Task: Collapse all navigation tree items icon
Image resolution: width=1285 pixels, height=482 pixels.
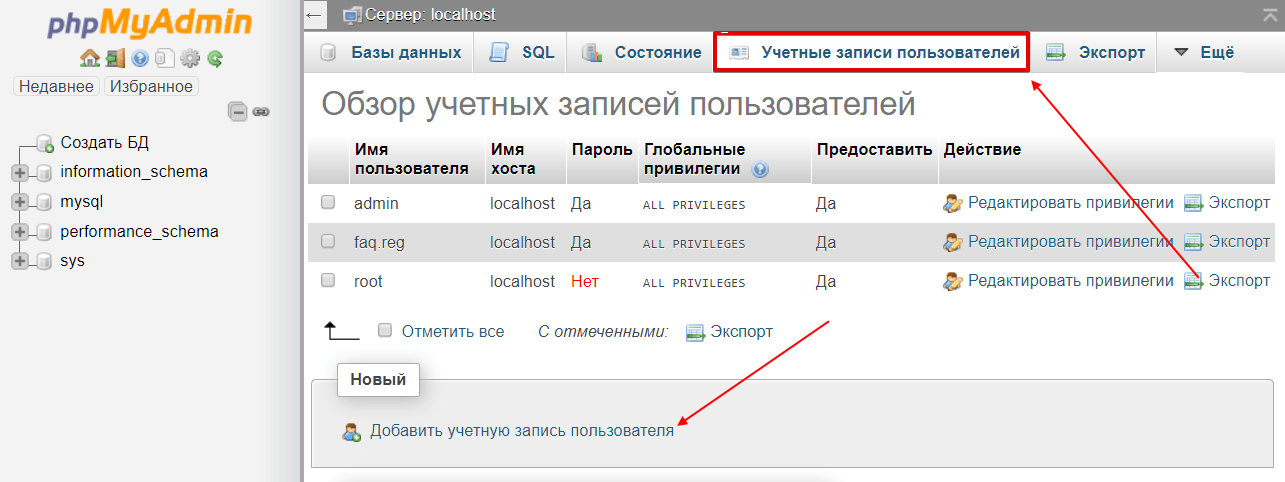Action: [238, 111]
